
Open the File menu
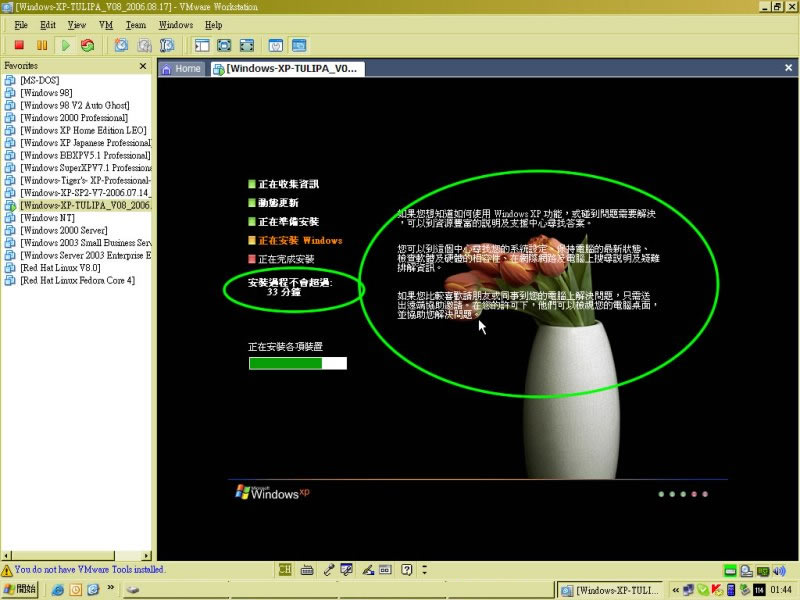(x=21, y=25)
